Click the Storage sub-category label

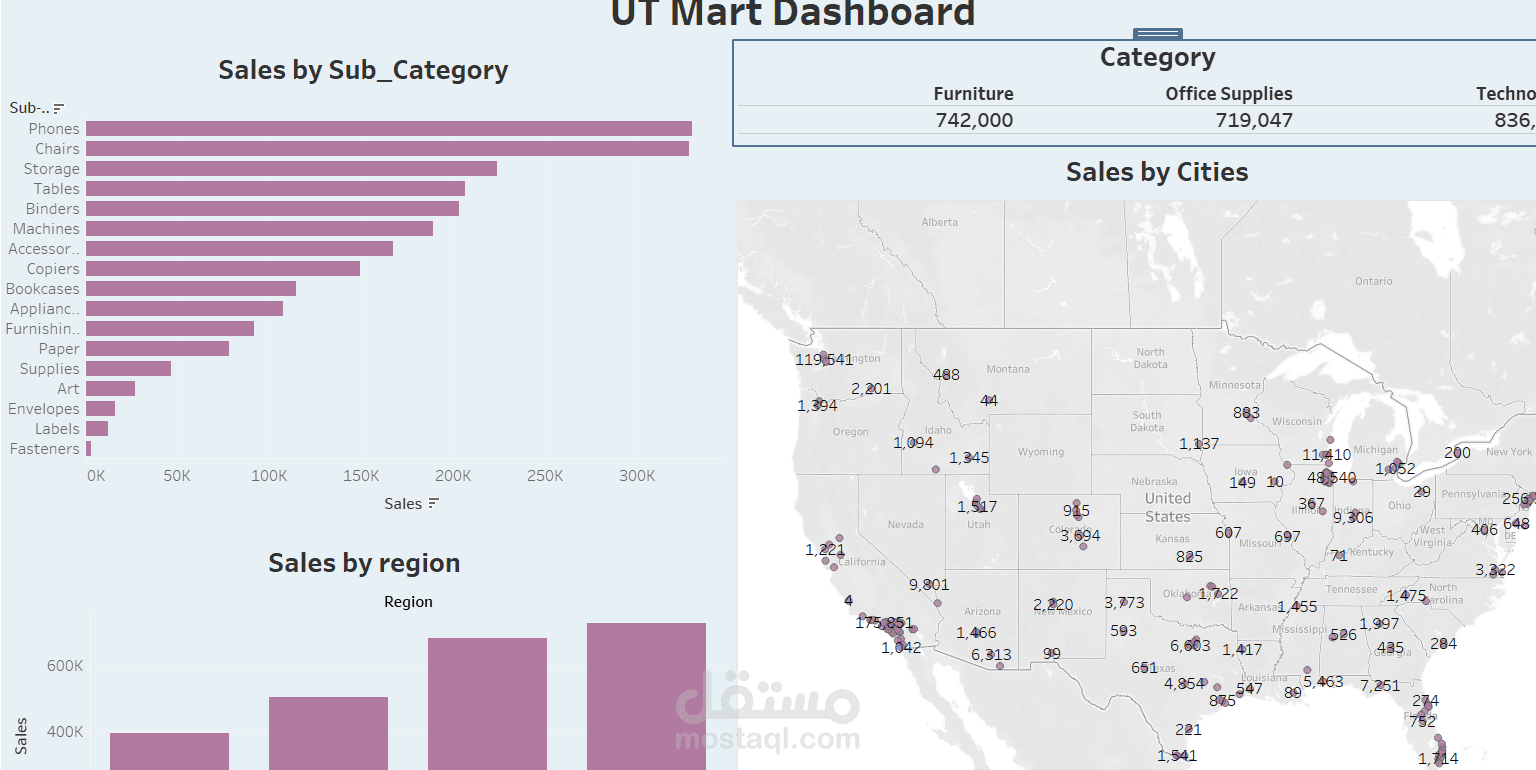(52, 169)
